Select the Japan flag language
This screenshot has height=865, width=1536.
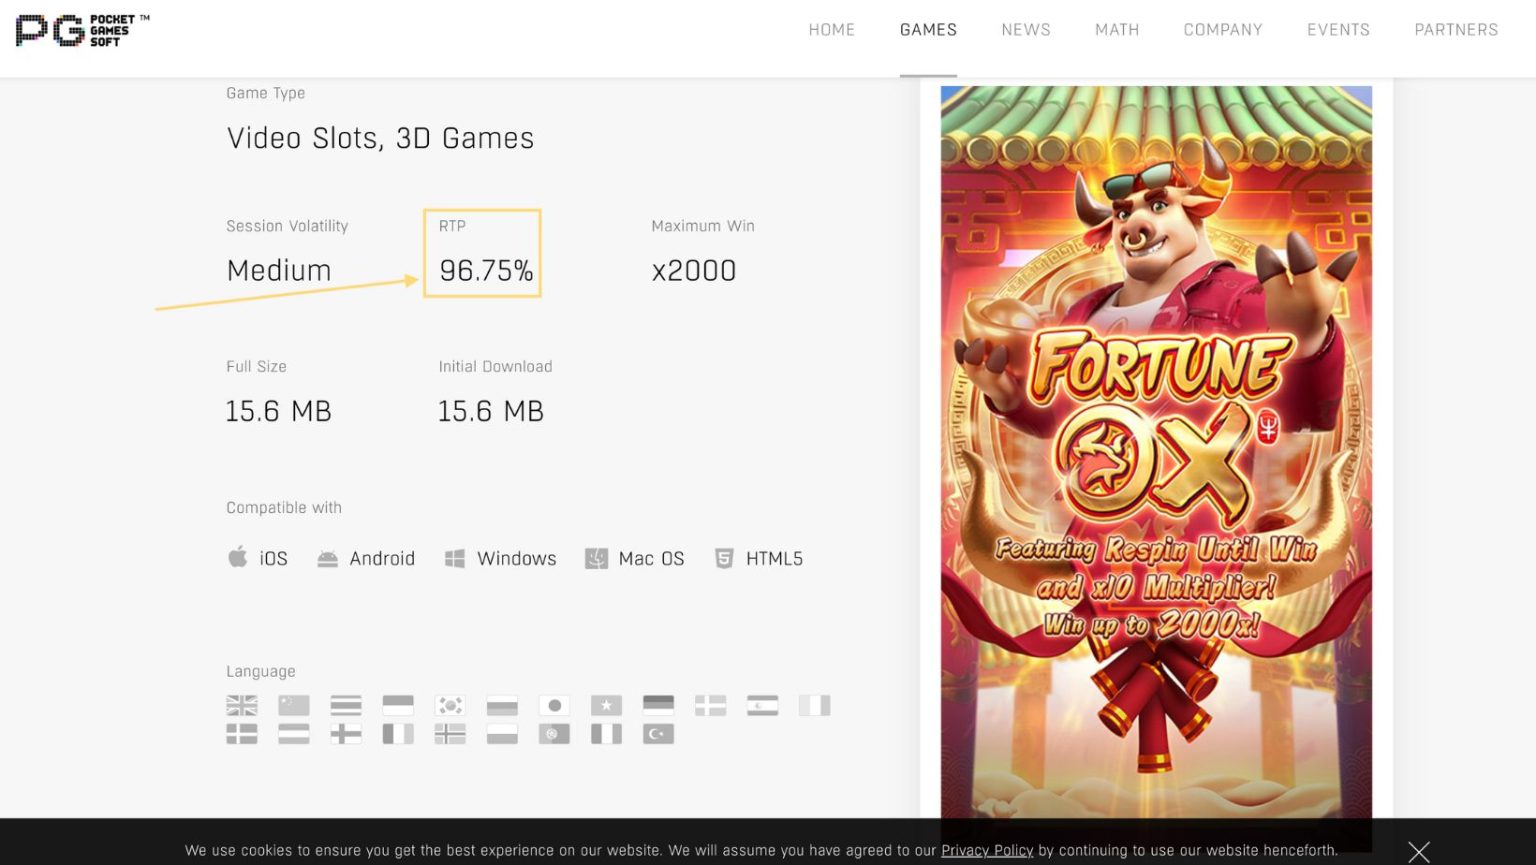click(554, 705)
